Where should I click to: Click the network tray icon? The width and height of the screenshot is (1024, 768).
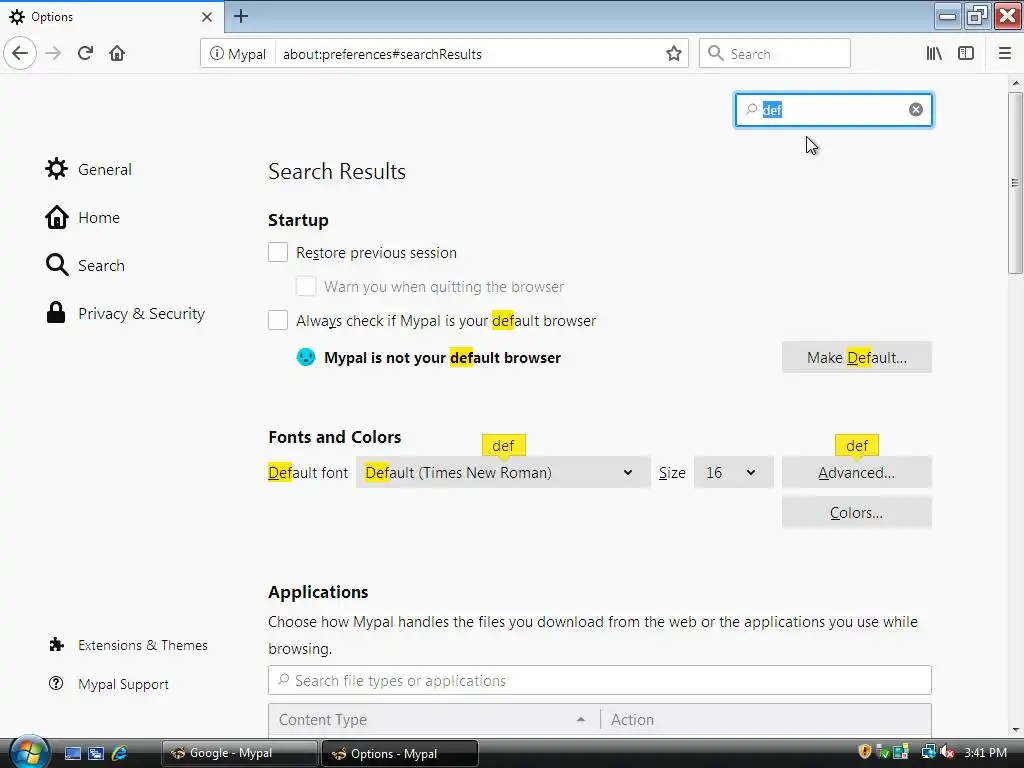click(928, 752)
